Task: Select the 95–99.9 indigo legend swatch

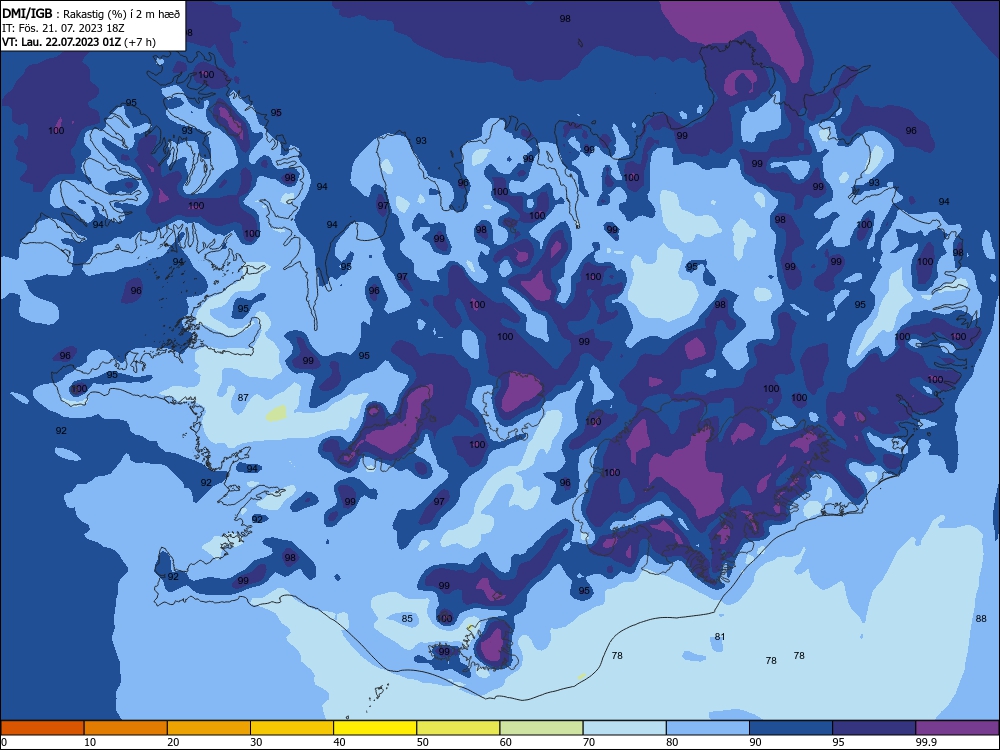Action: coord(874,728)
